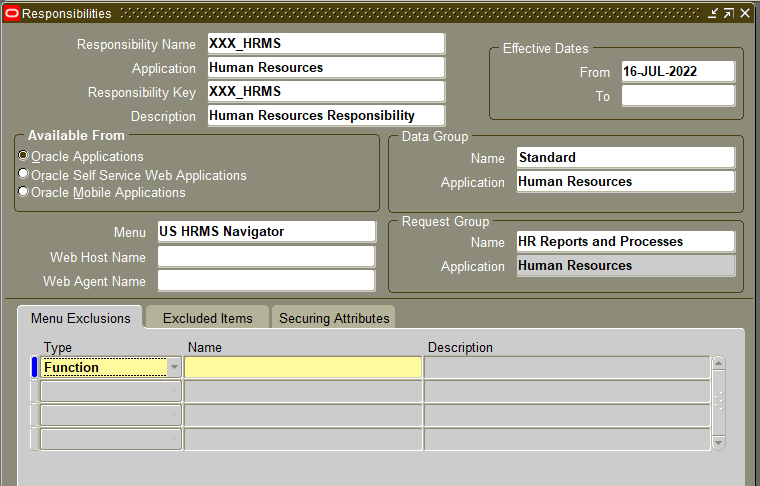Click scroll down arrow in exclusions list
The image size is (760, 486).
pos(718,443)
